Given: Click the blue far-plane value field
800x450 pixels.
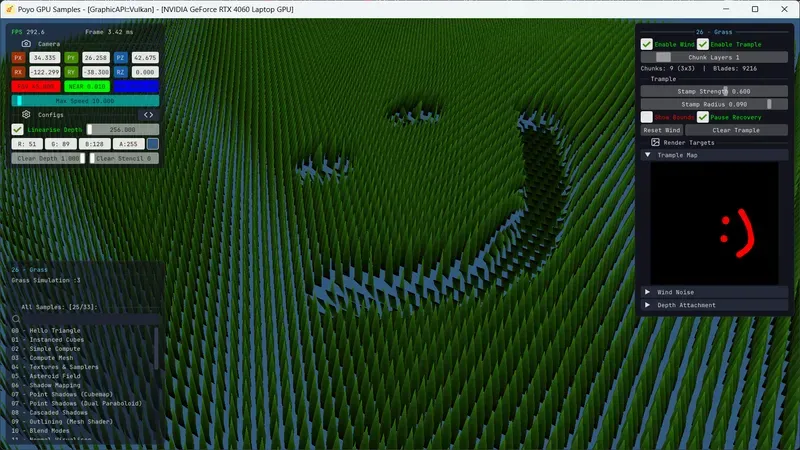Looking at the screenshot, I should (x=136, y=86).
